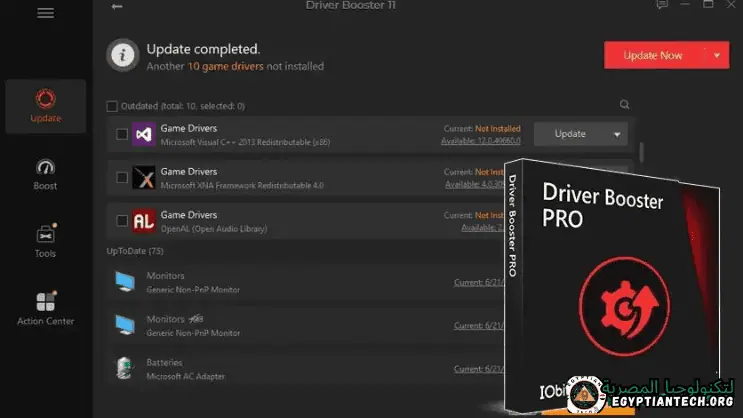Click the Driver Booster PRO box image
This screenshot has width=743, height=418.
pos(612,287)
